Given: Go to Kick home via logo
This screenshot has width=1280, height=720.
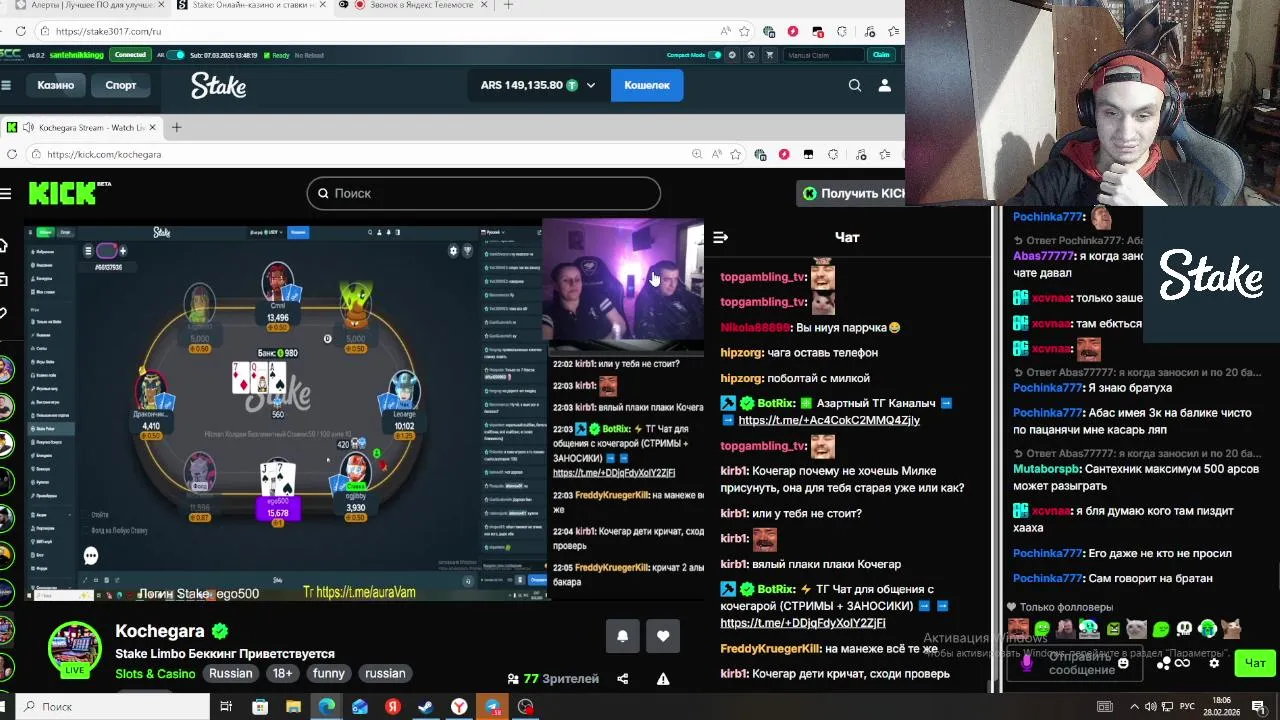Looking at the screenshot, I should pos(62,193).
